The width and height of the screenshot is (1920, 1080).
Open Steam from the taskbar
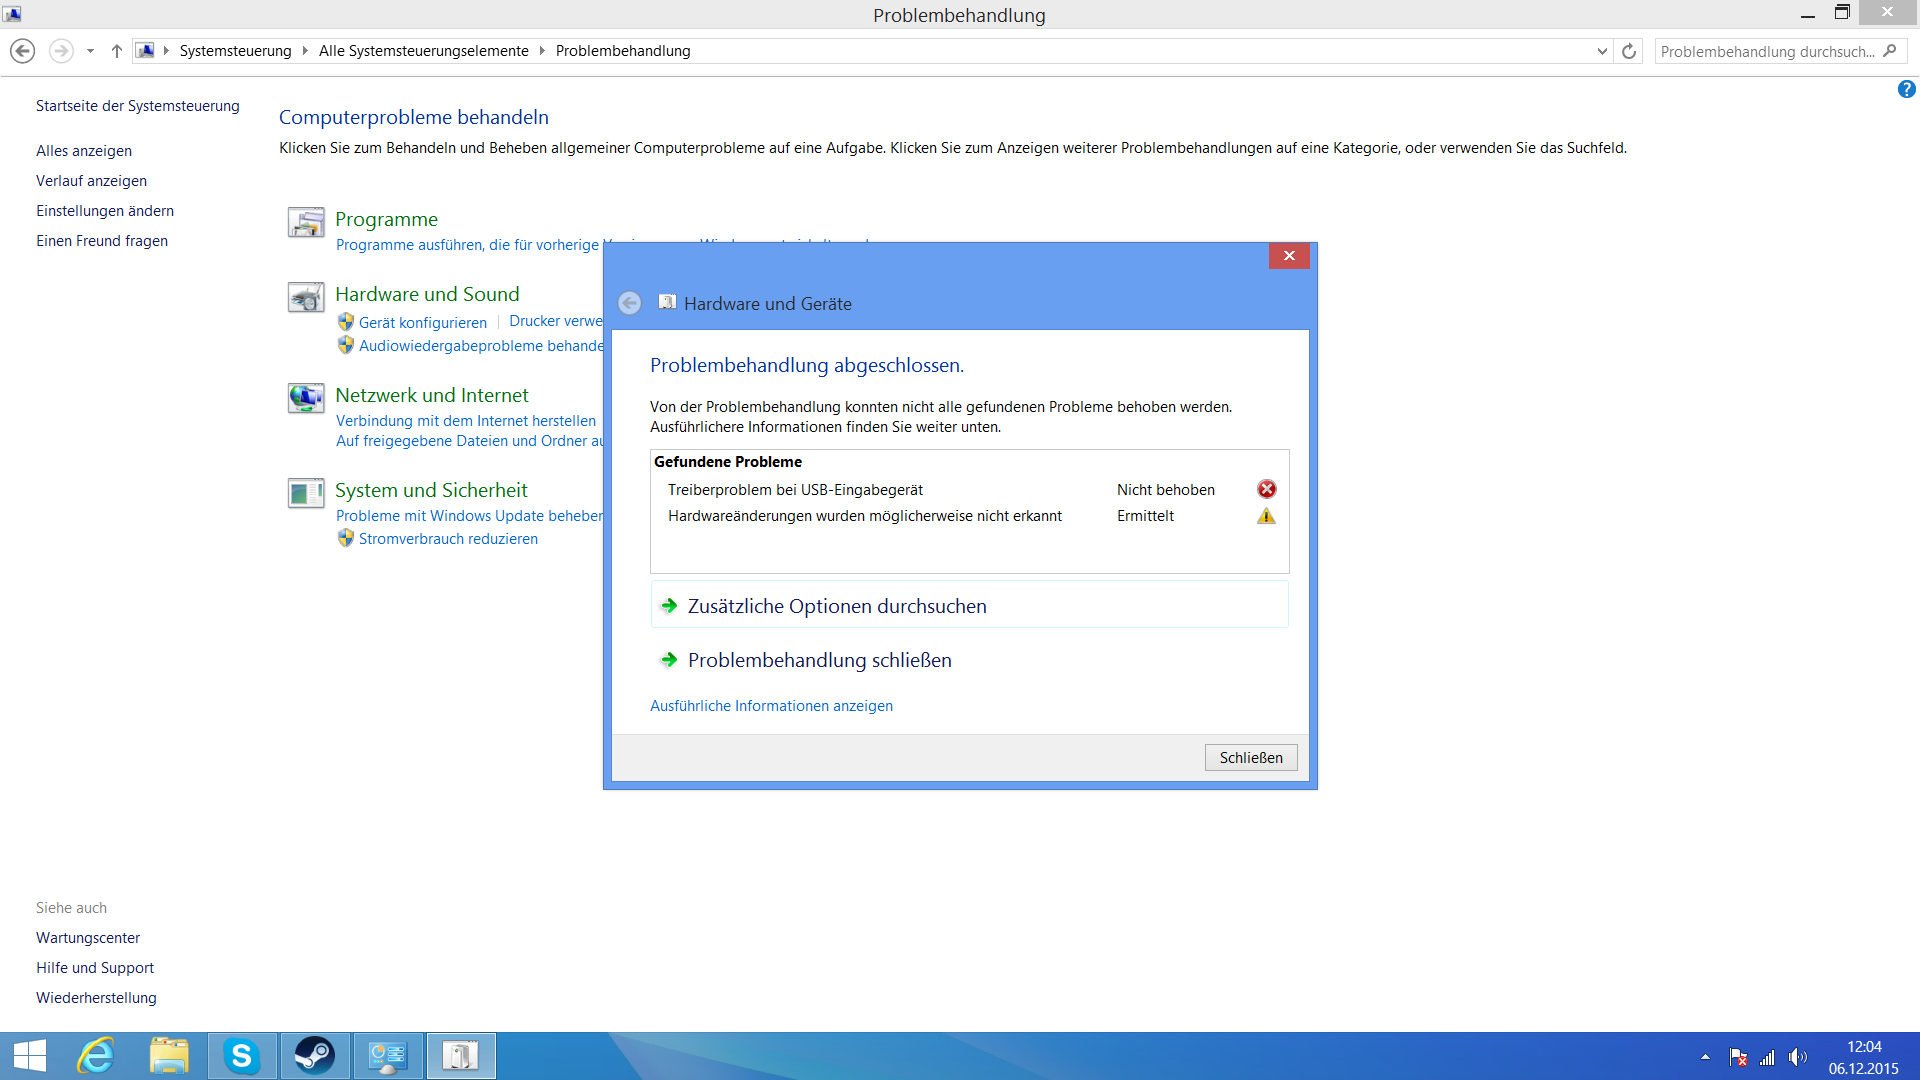[x=315, y=1056]
